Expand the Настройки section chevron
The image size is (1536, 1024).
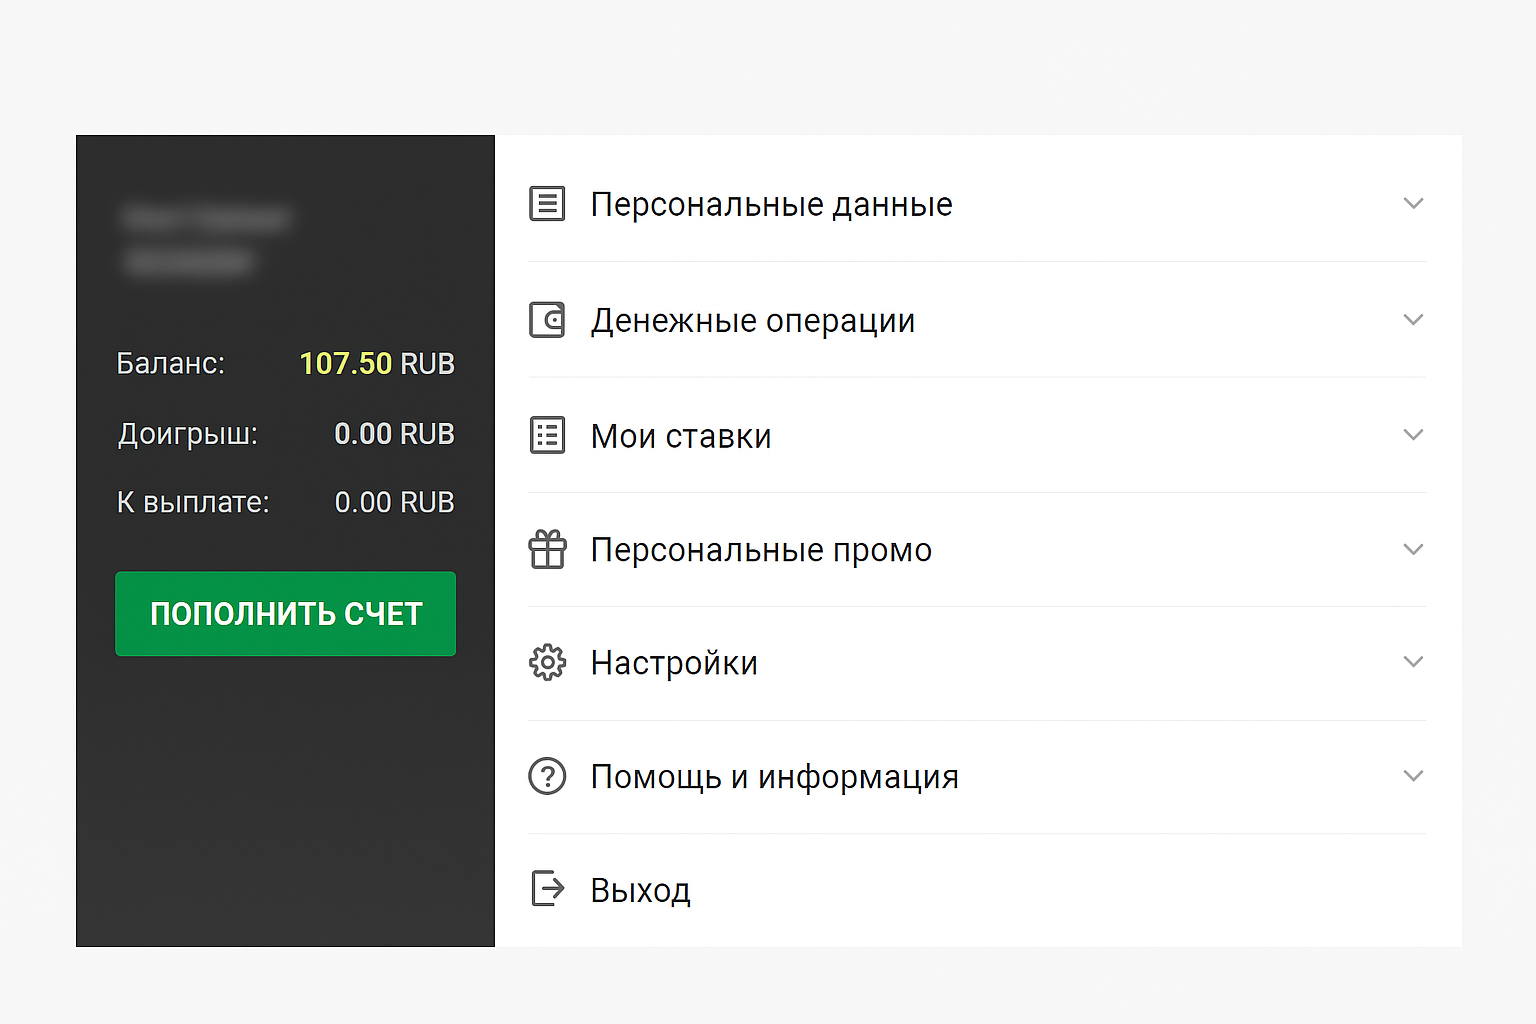pos(1412,662)
